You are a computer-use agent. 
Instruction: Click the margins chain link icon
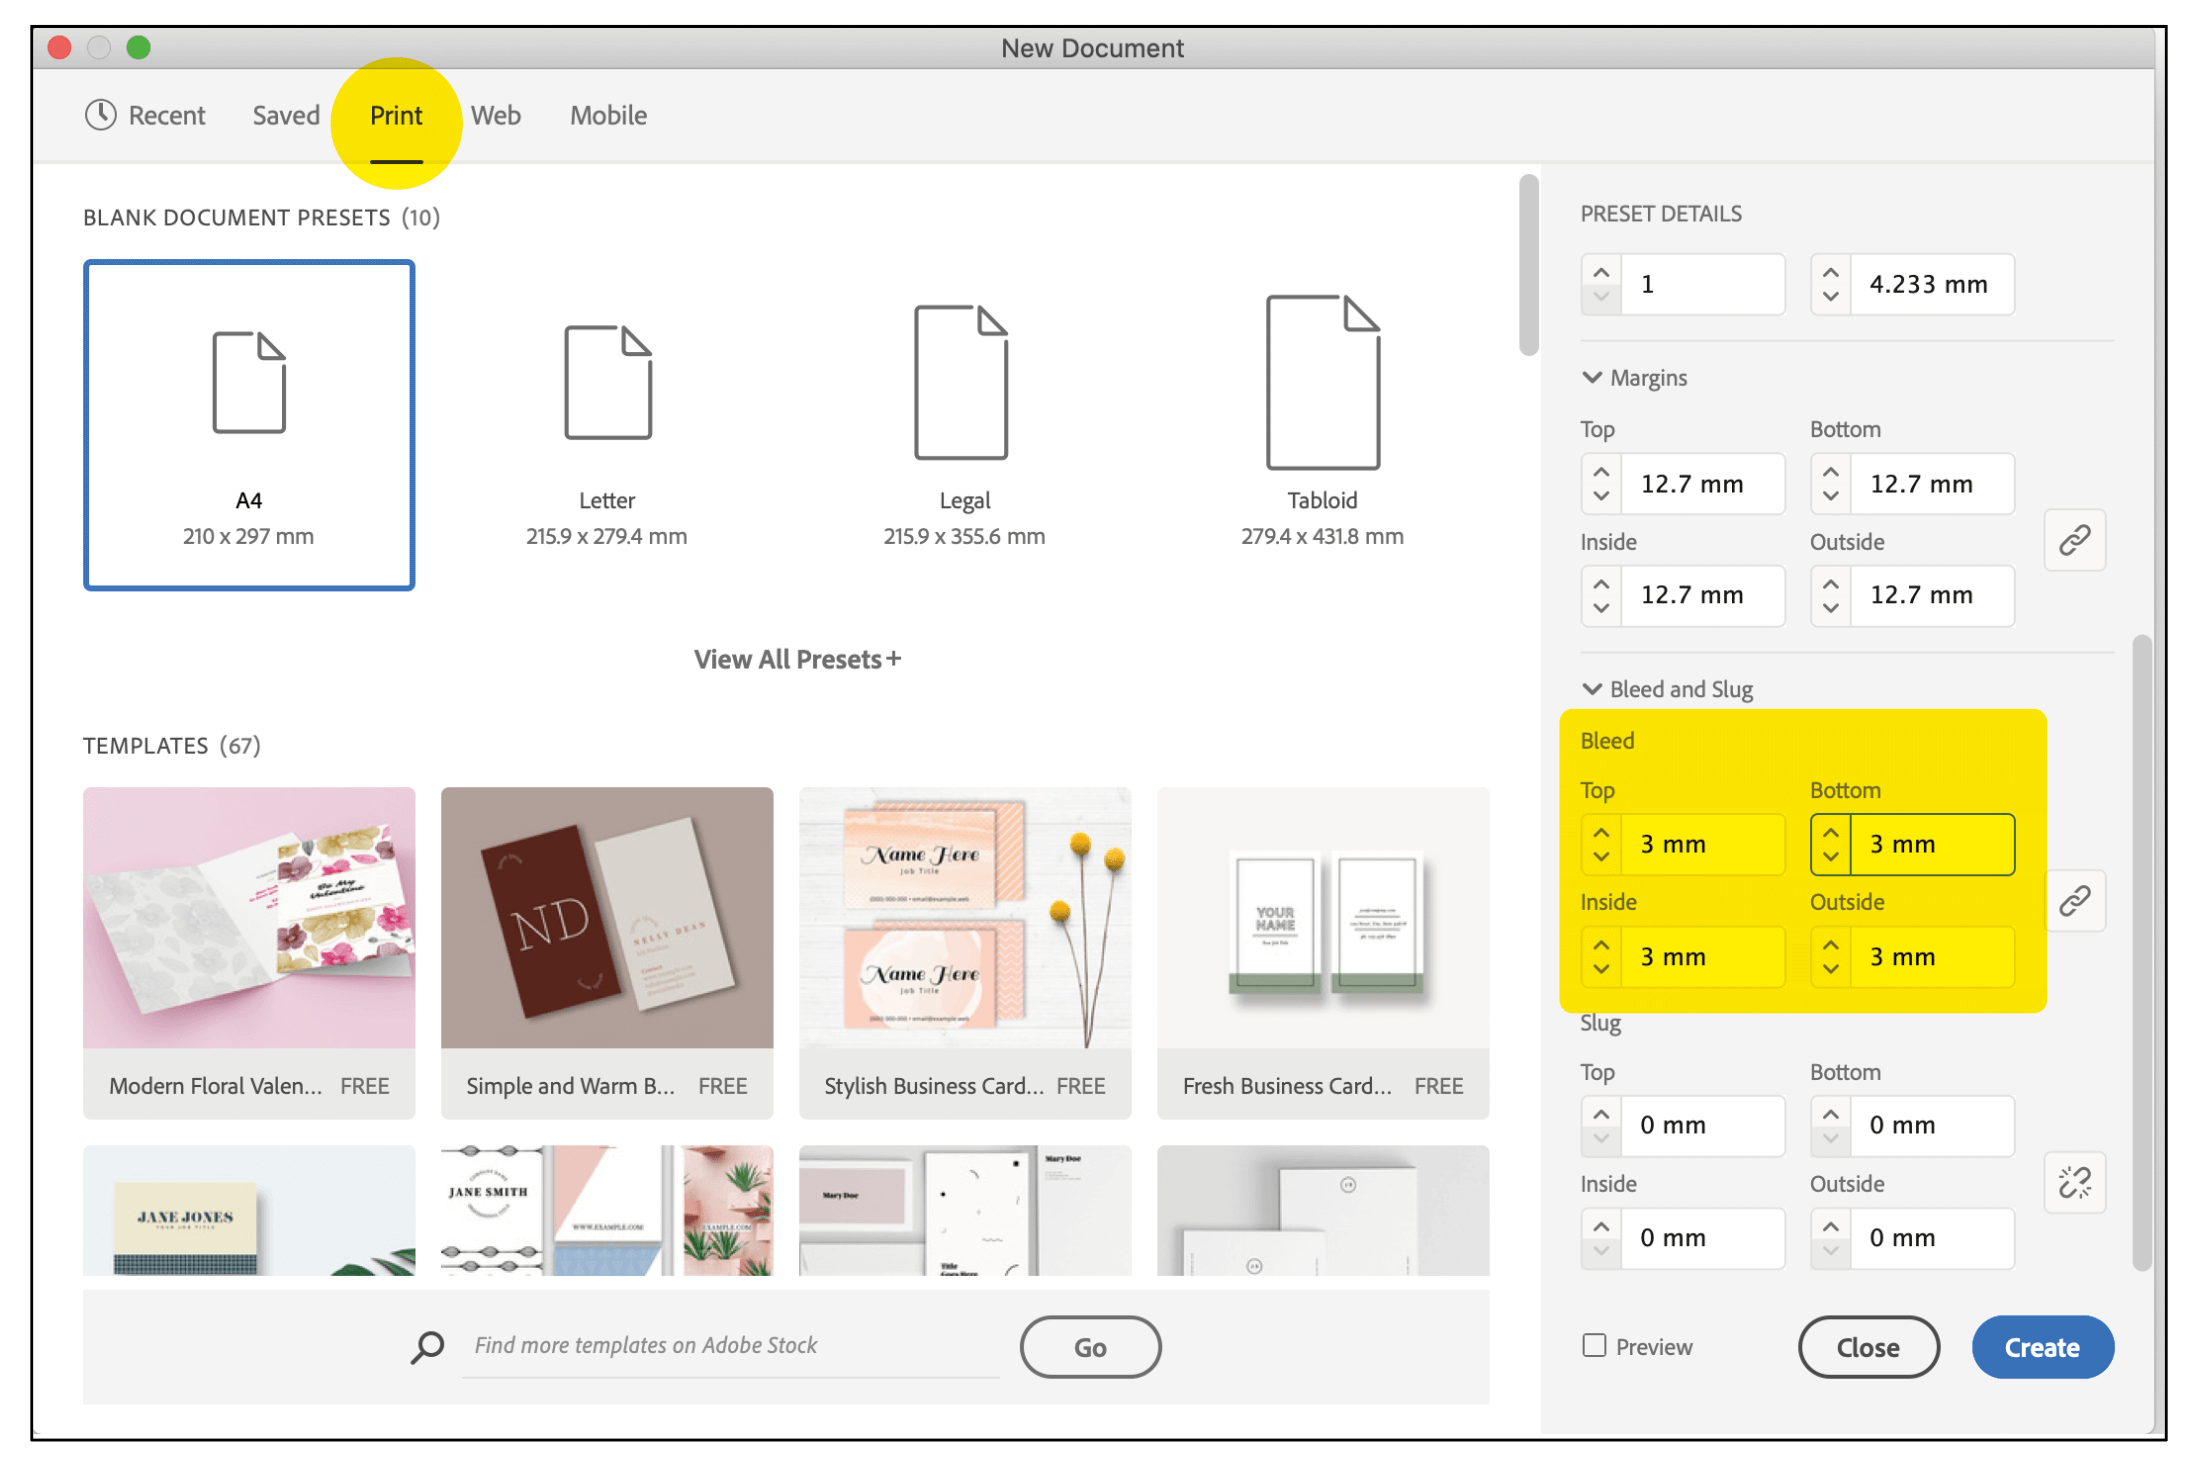coord(2074,540)
